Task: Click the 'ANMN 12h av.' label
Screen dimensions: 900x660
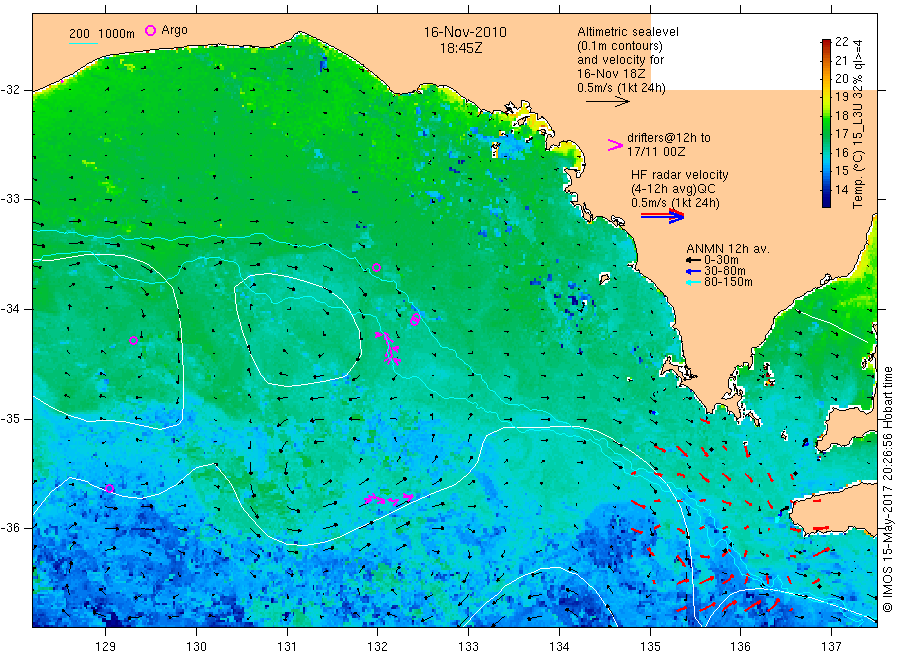Action: (x=728, y=249)
